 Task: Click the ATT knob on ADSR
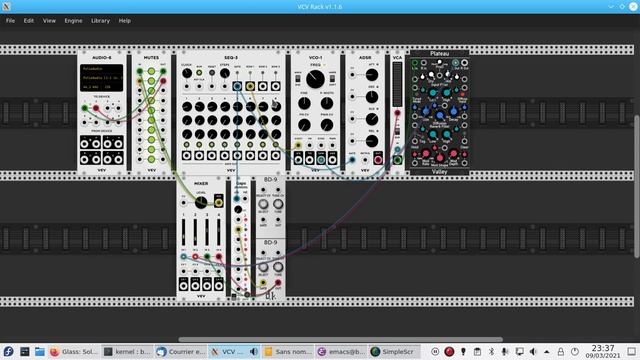click(371, 75)
